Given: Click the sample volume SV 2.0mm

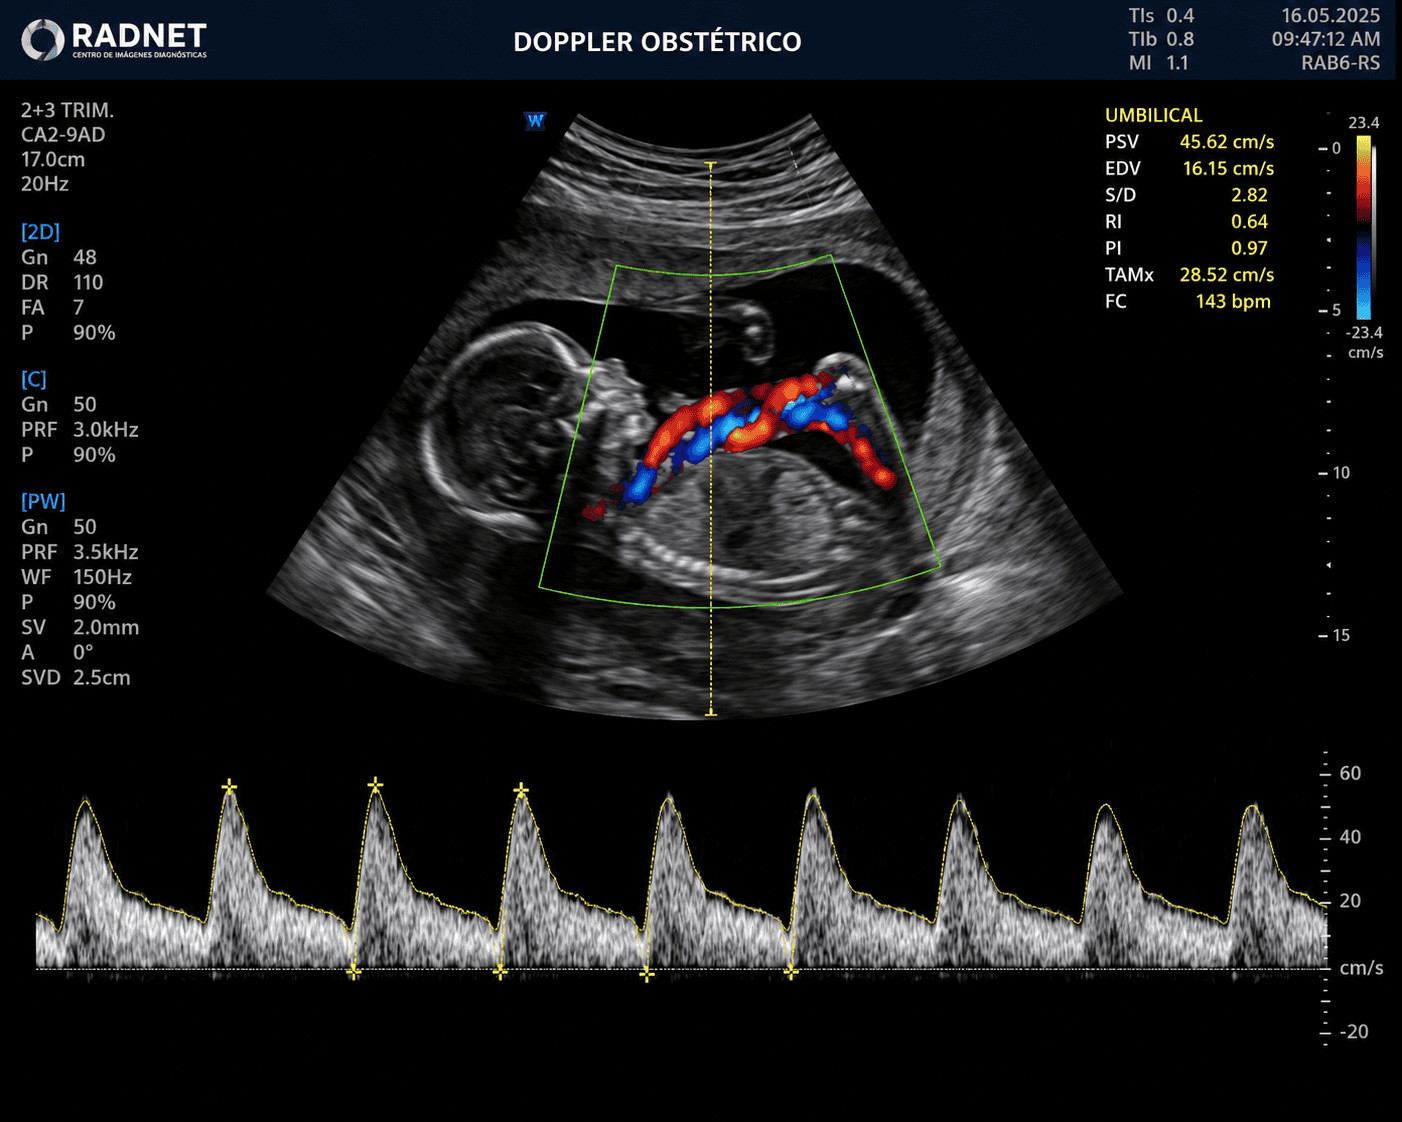Looking at the screenshot, I should [x=80, y=627].
